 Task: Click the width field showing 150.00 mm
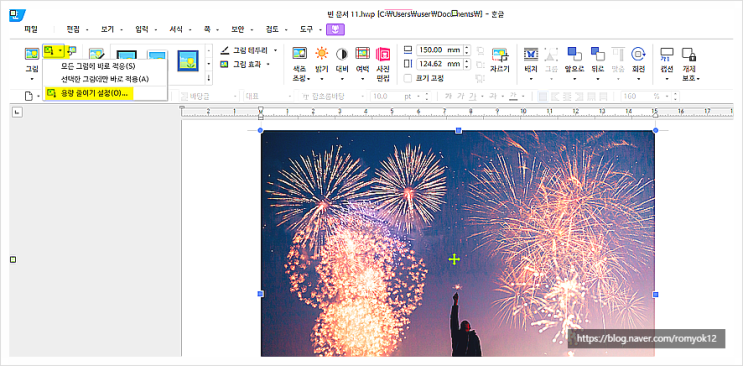click(x=440, y=50)
